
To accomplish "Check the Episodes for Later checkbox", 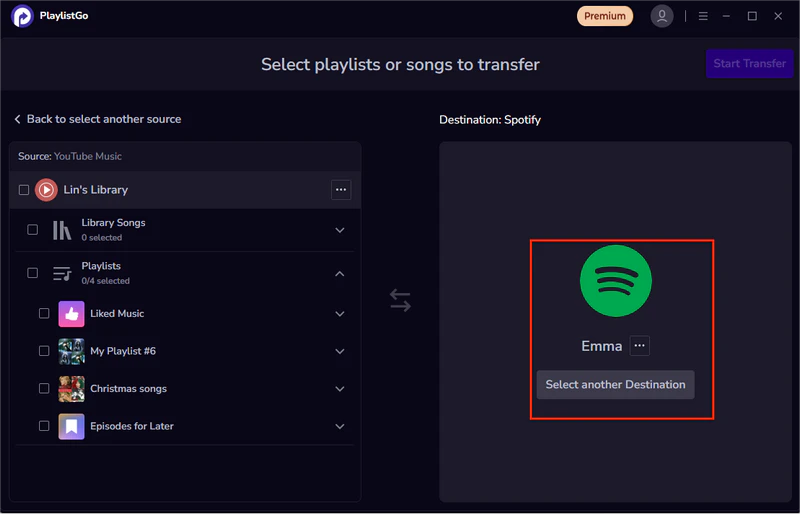I will point(44,426).
